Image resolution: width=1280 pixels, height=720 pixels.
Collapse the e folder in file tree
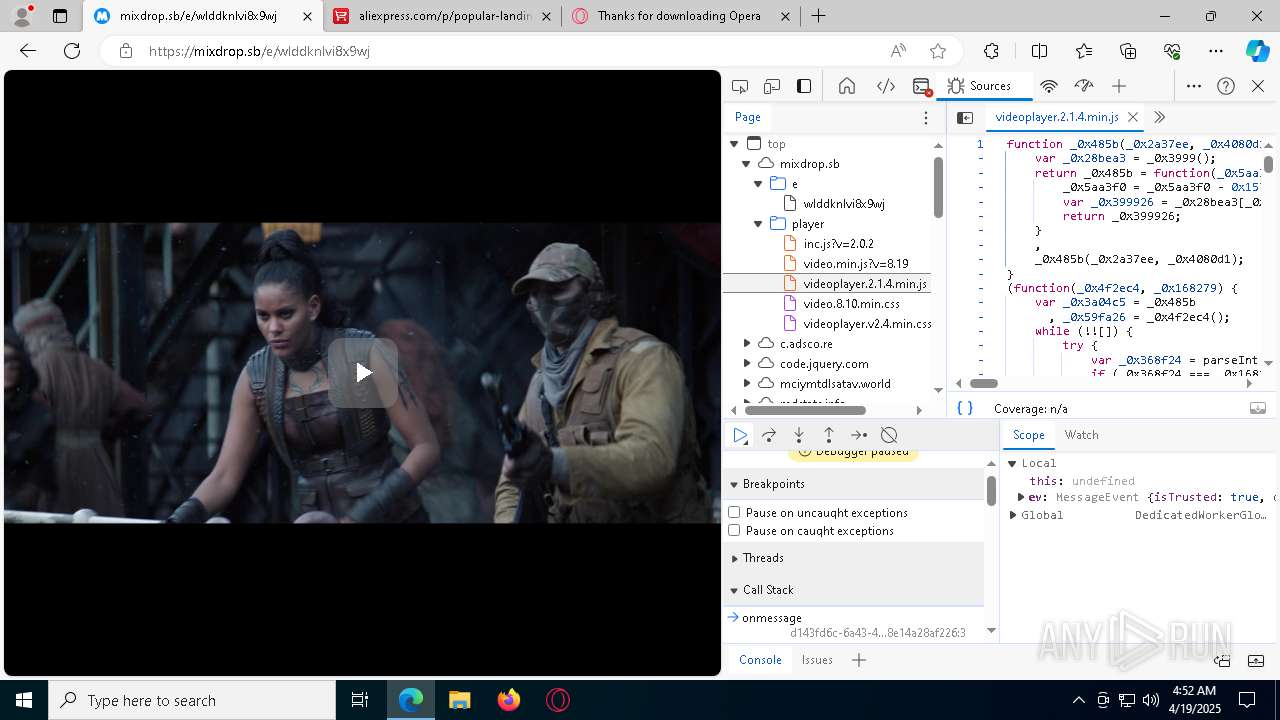coord(758,184)
